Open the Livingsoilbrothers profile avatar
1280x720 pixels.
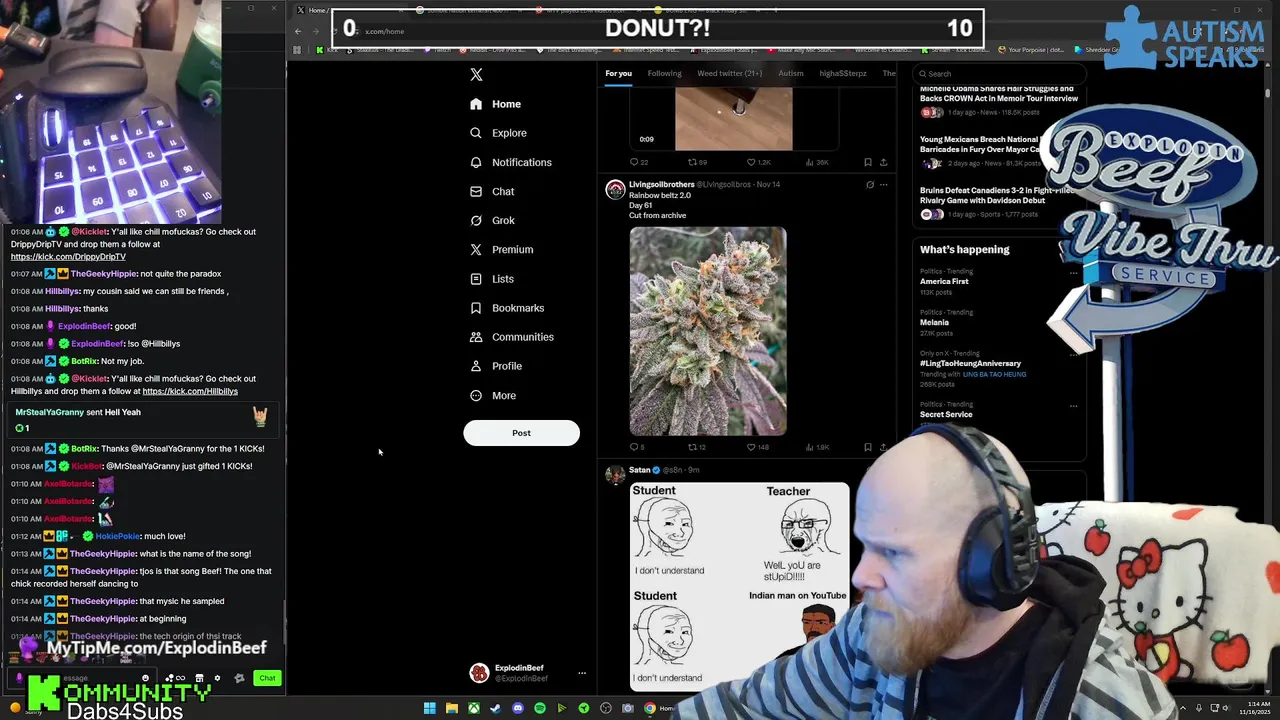(x=615, y=189)
